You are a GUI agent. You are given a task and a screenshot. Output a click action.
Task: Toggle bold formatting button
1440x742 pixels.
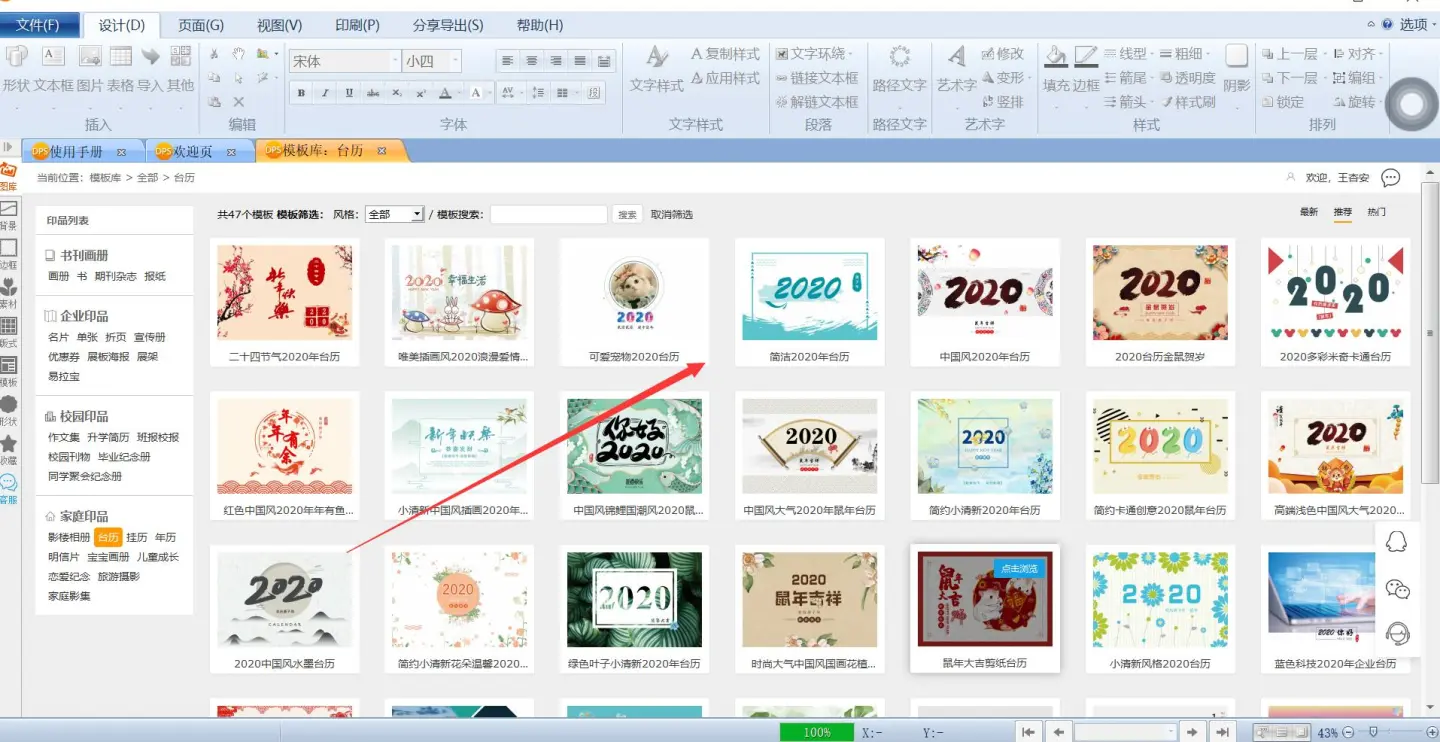coord(301,93)
